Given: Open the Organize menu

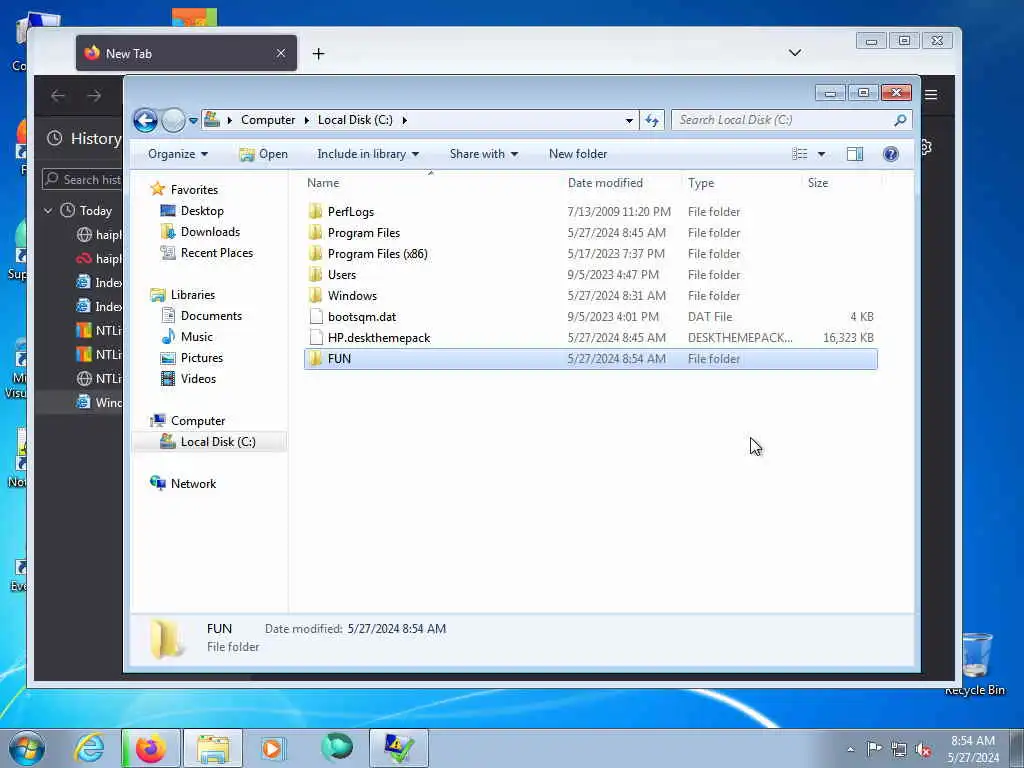Looking at the screenshot, I should (178, 154).
